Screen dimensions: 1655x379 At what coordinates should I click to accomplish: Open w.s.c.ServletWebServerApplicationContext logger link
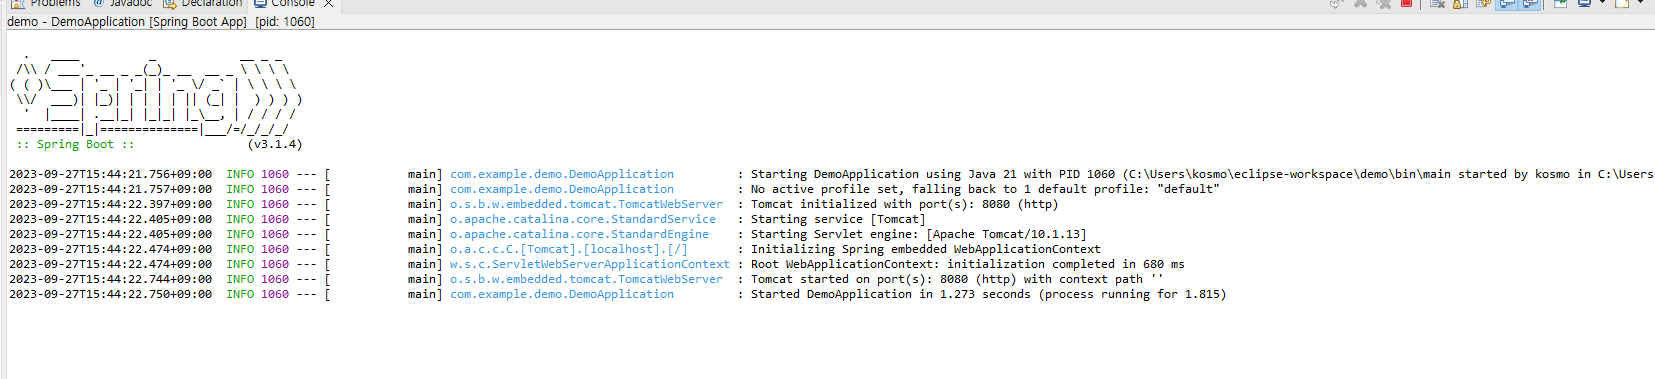(x=590, y=264)
